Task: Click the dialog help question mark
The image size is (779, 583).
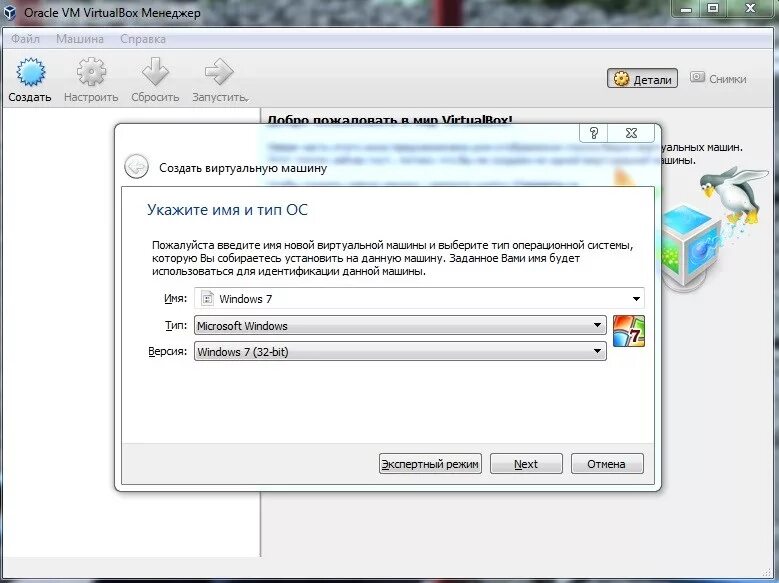Action: coord(593,133)
